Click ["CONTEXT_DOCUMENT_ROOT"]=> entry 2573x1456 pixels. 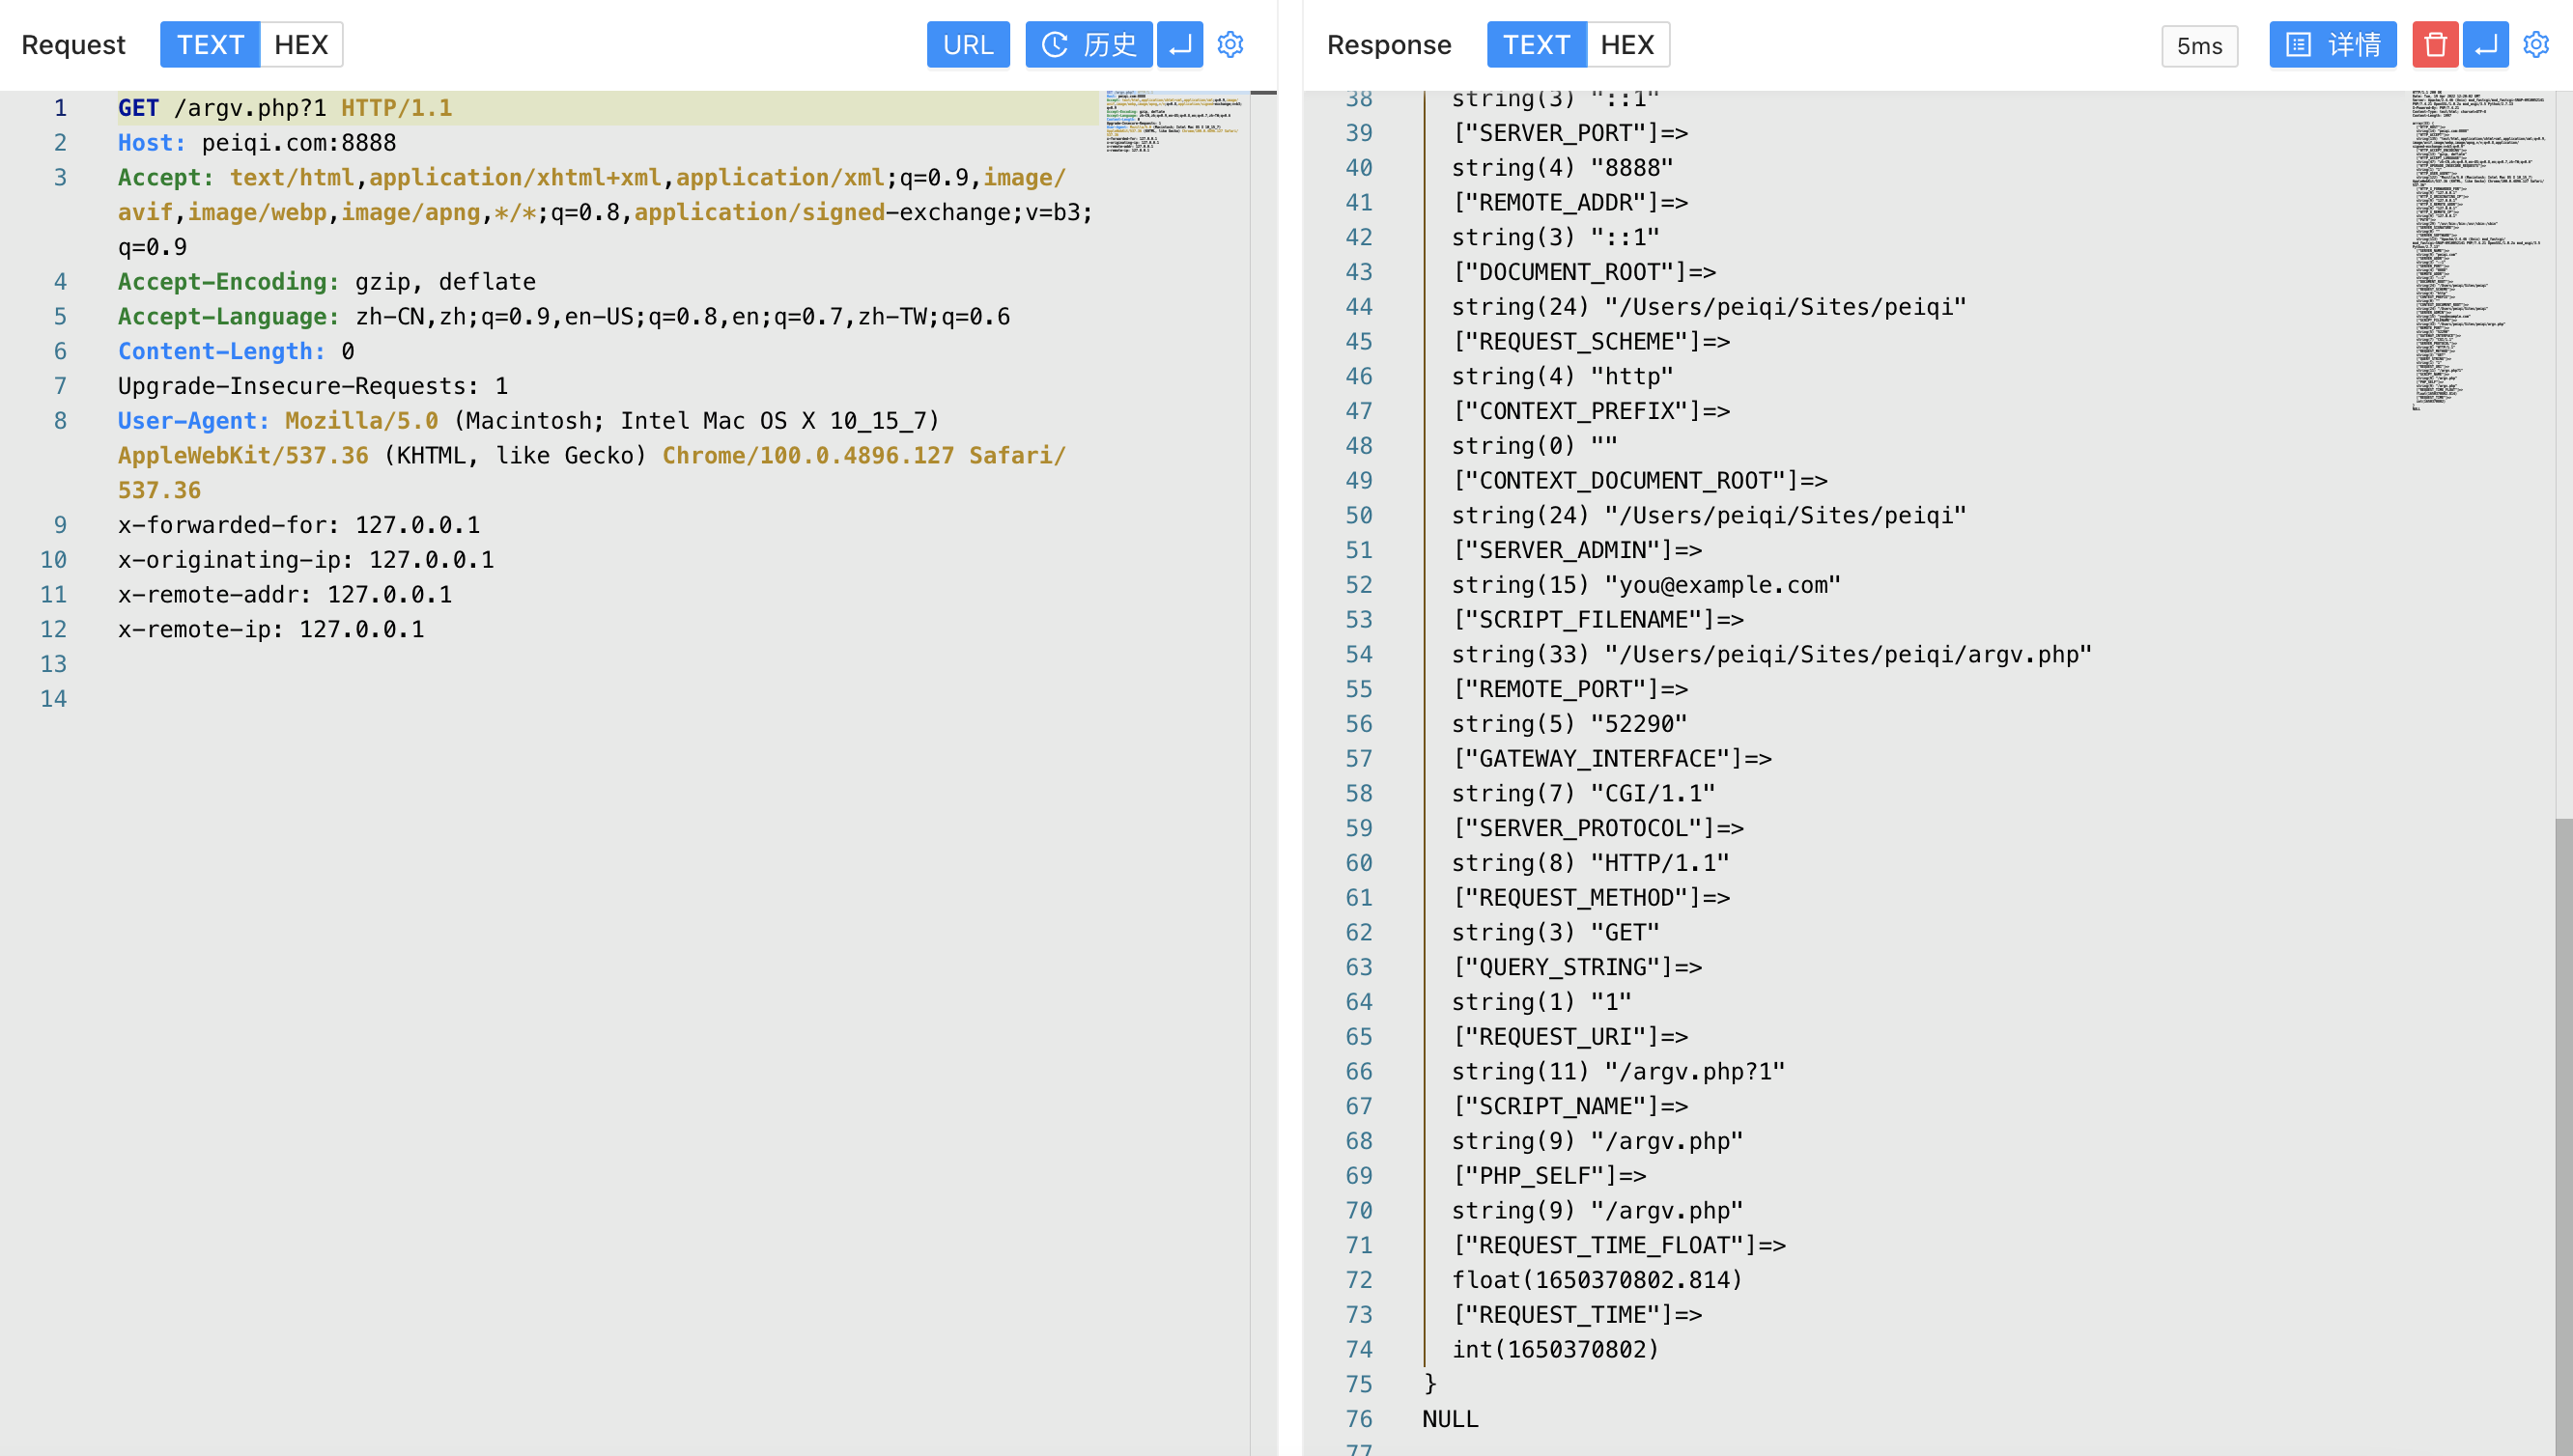pyautogui.click(x=1640, y=481)
